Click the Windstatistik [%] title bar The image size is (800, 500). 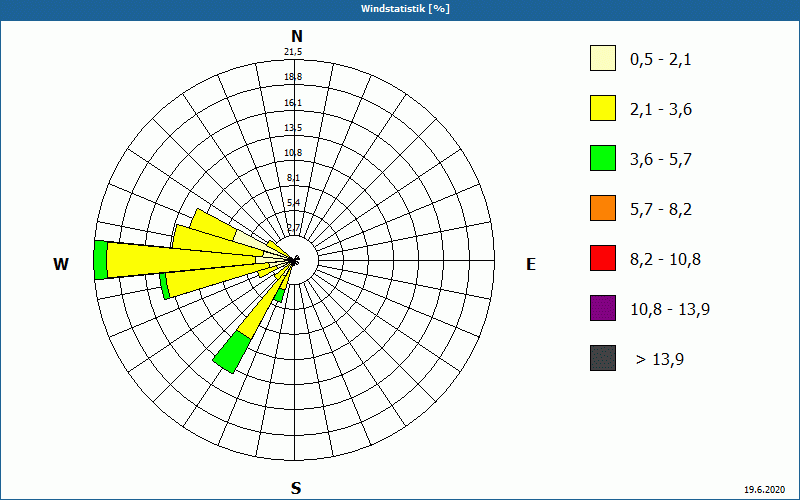click(400, 9)
